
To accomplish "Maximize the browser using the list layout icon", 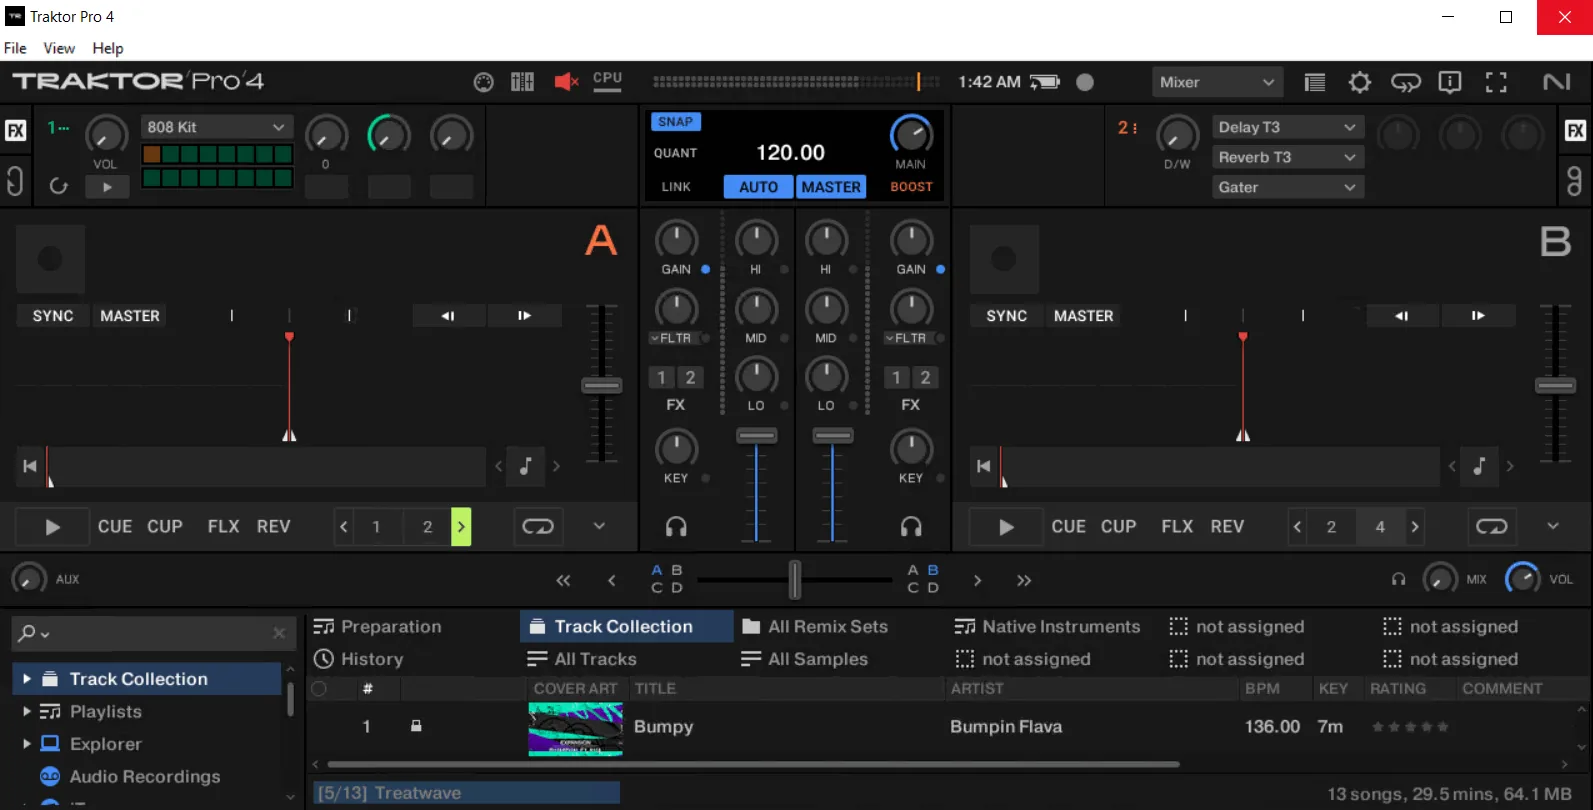I will 1315,82.
